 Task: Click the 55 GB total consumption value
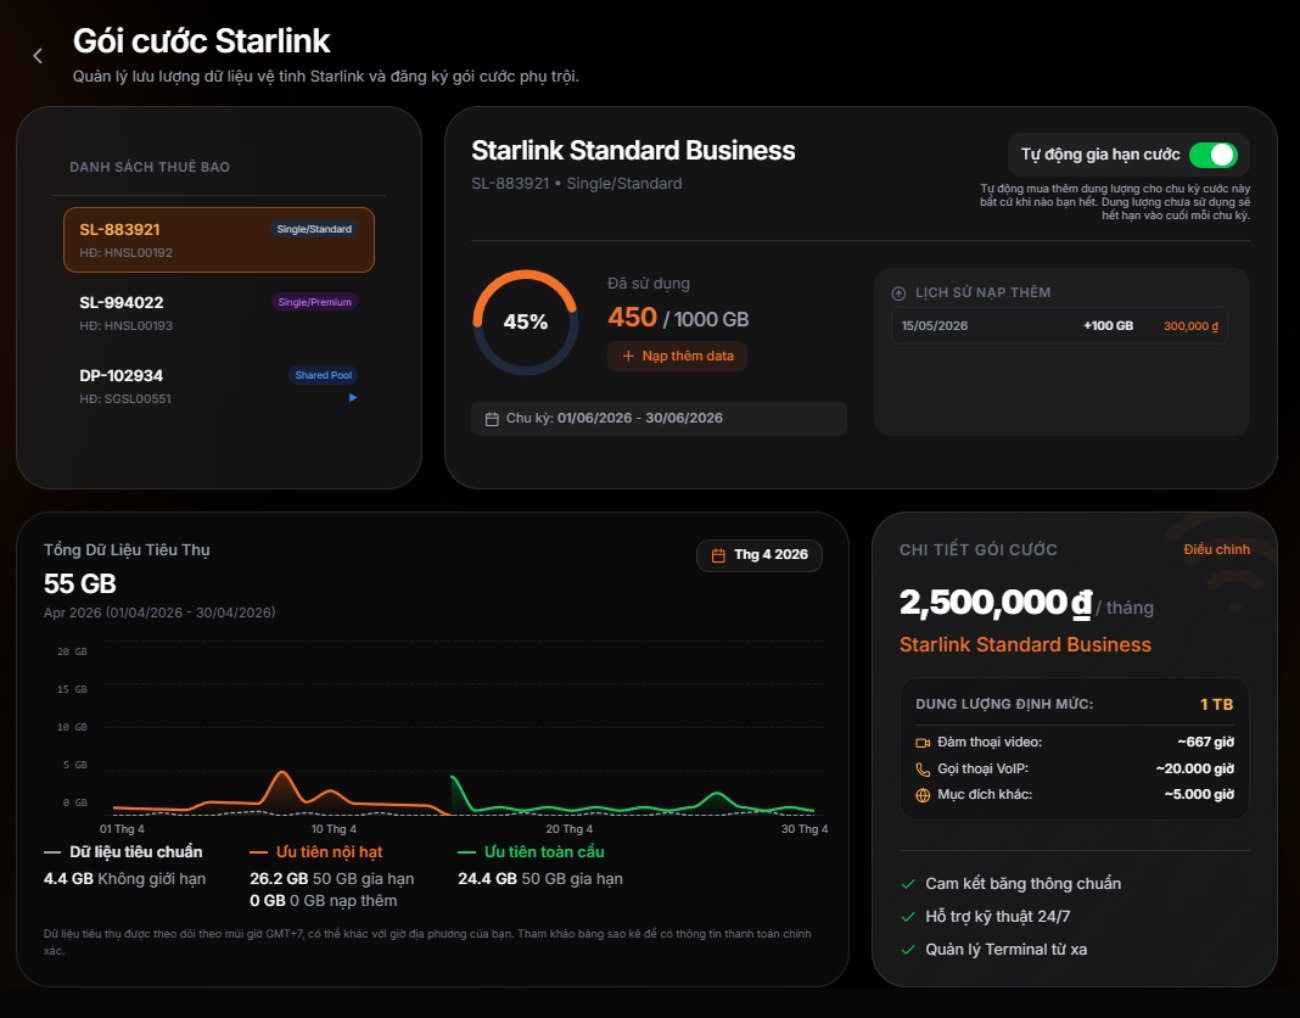pos(80,584)
